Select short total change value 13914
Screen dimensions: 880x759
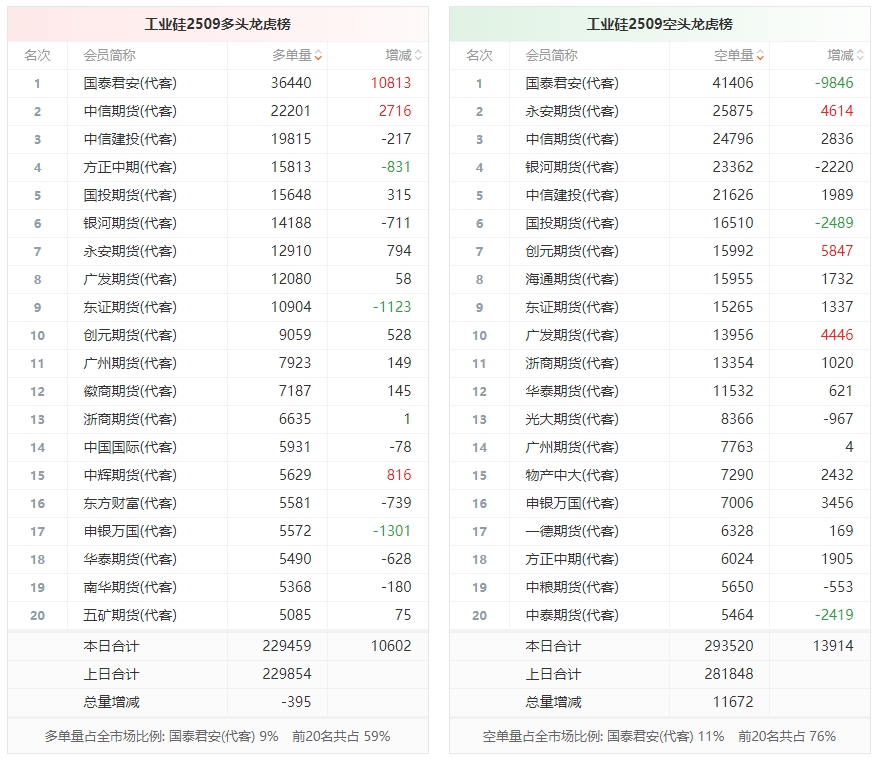833,646
